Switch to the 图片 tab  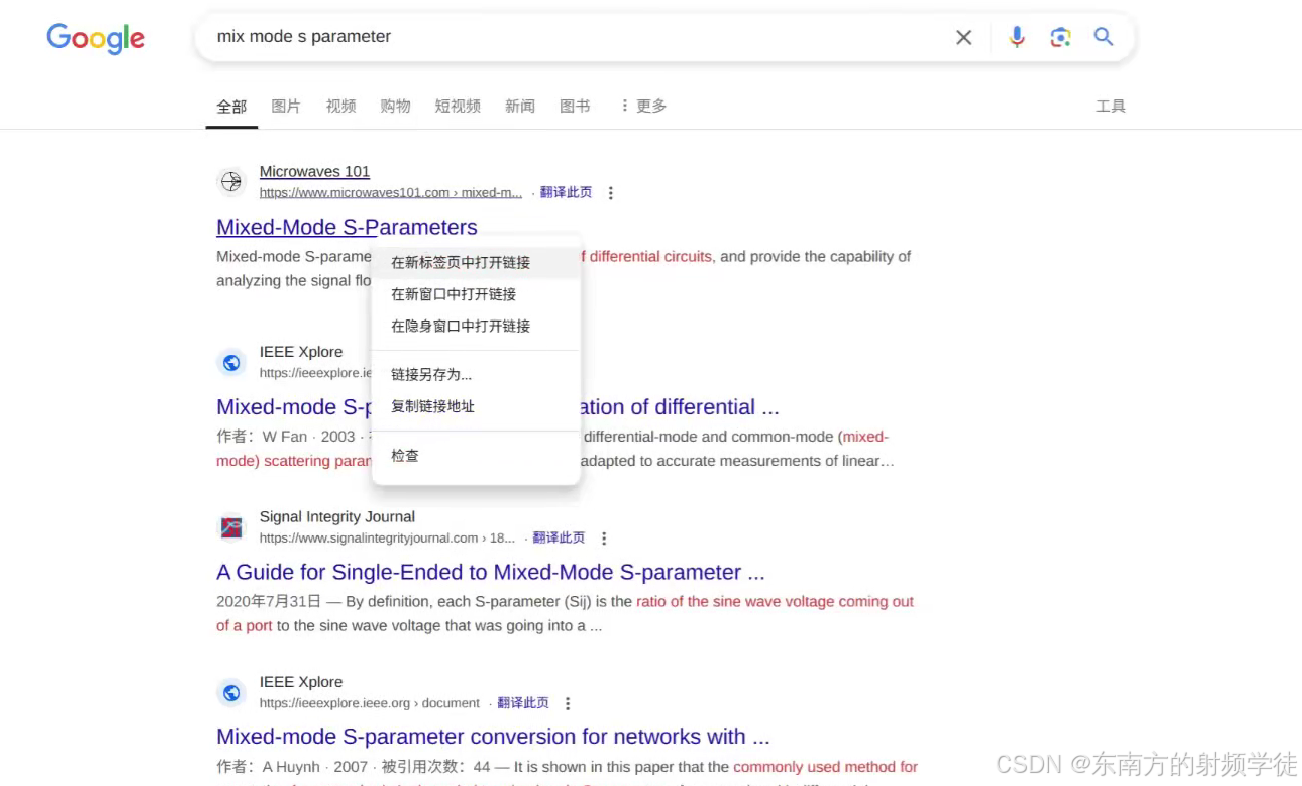click(286, 106)
